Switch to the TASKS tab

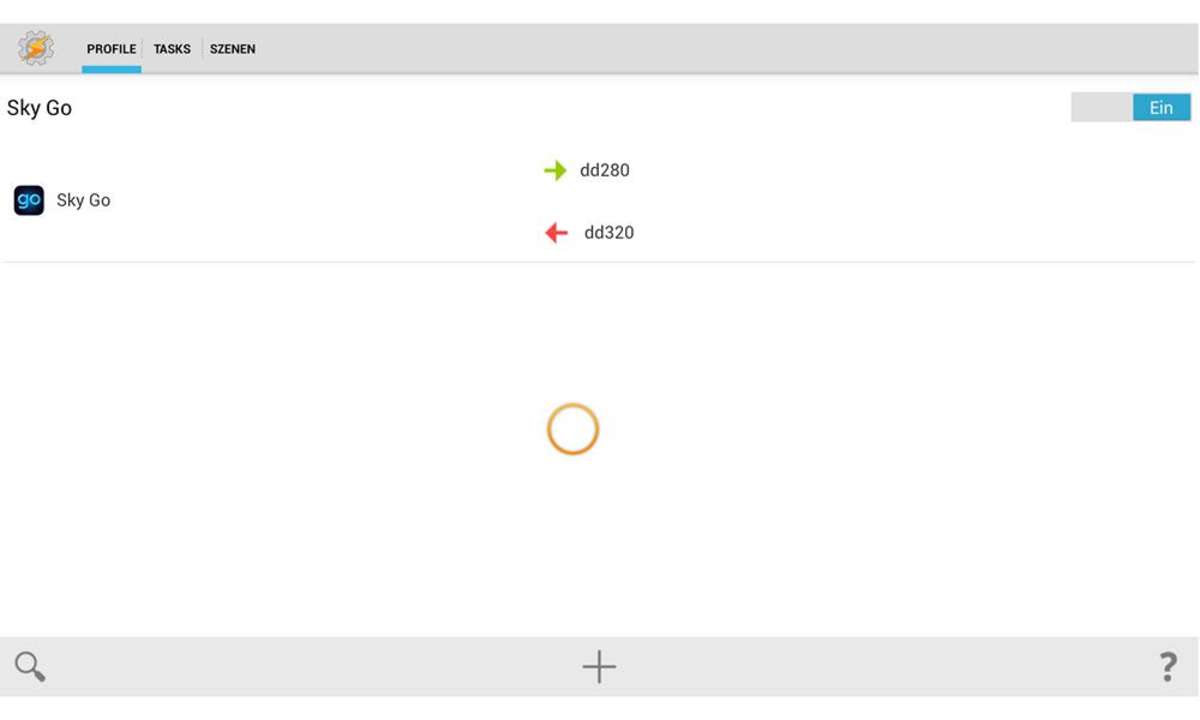[x=172, y=49]
